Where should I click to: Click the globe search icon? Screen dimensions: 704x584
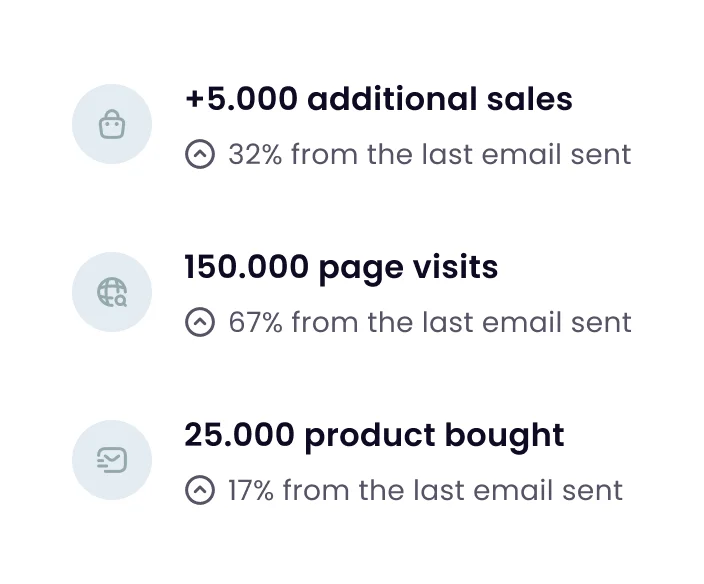point(112,292)
